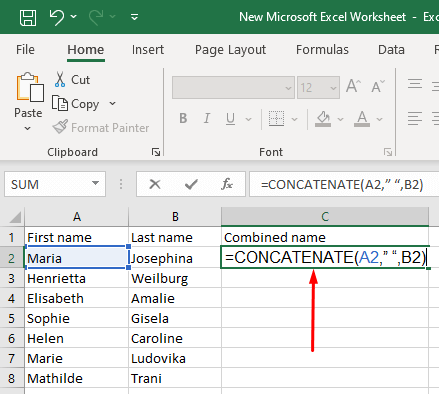Click the 'Last name' header cell

[175, 237]
